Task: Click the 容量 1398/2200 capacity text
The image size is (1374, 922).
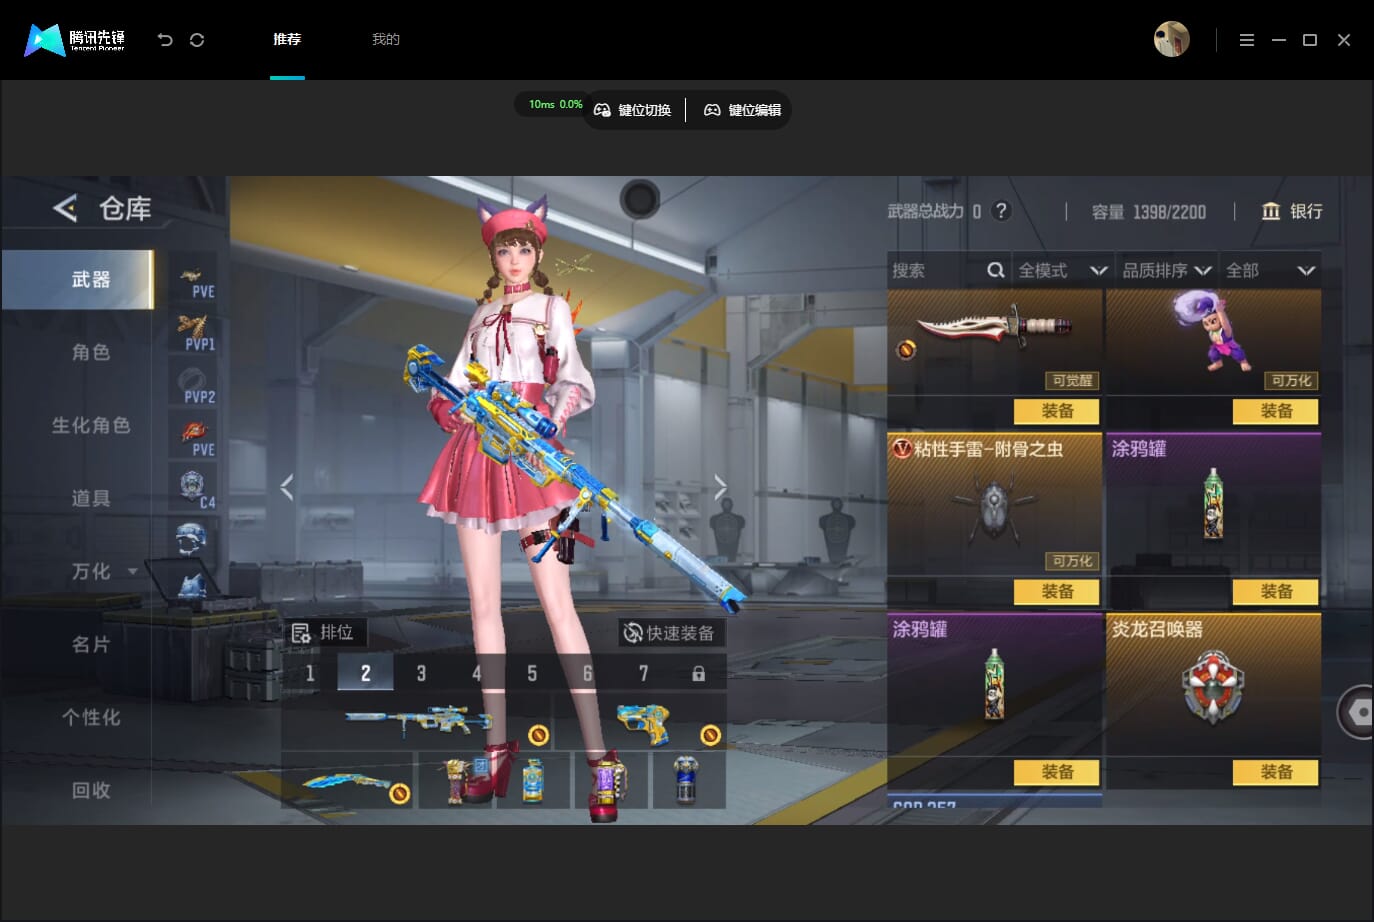Action: (1149, 212)
